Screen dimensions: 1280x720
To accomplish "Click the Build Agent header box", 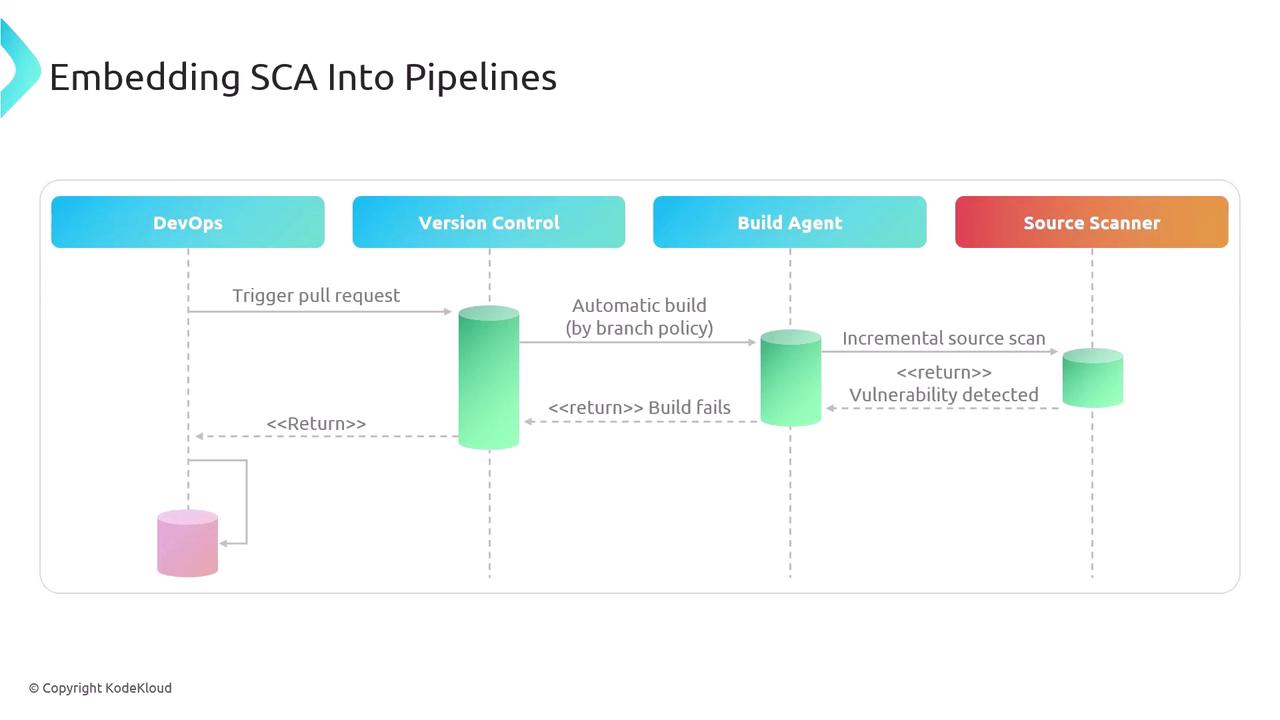I will (x=790, y=222).
